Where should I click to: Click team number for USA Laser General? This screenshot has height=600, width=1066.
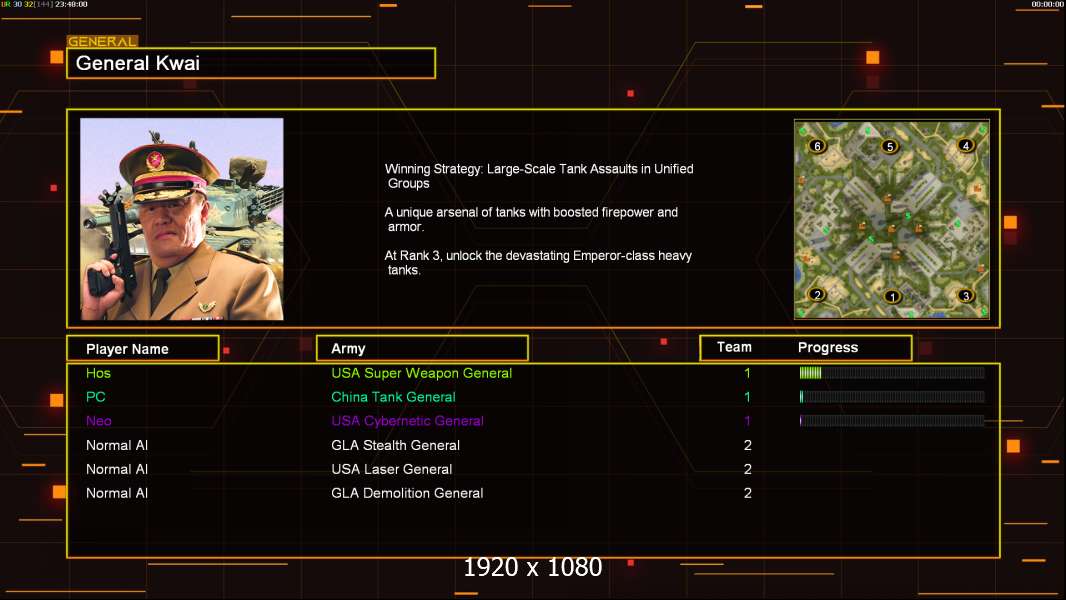[x=747, y=469]
